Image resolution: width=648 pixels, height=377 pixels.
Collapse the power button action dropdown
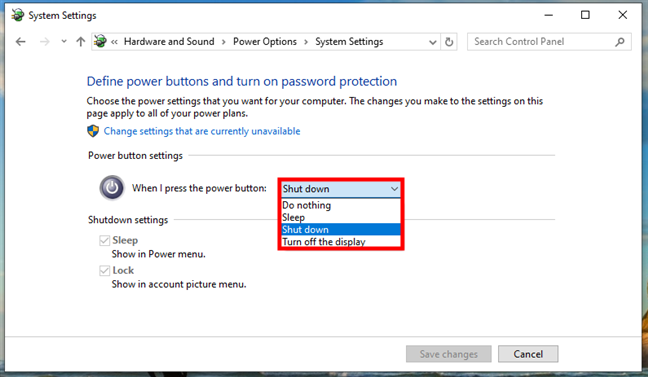[x=341, y=189]
